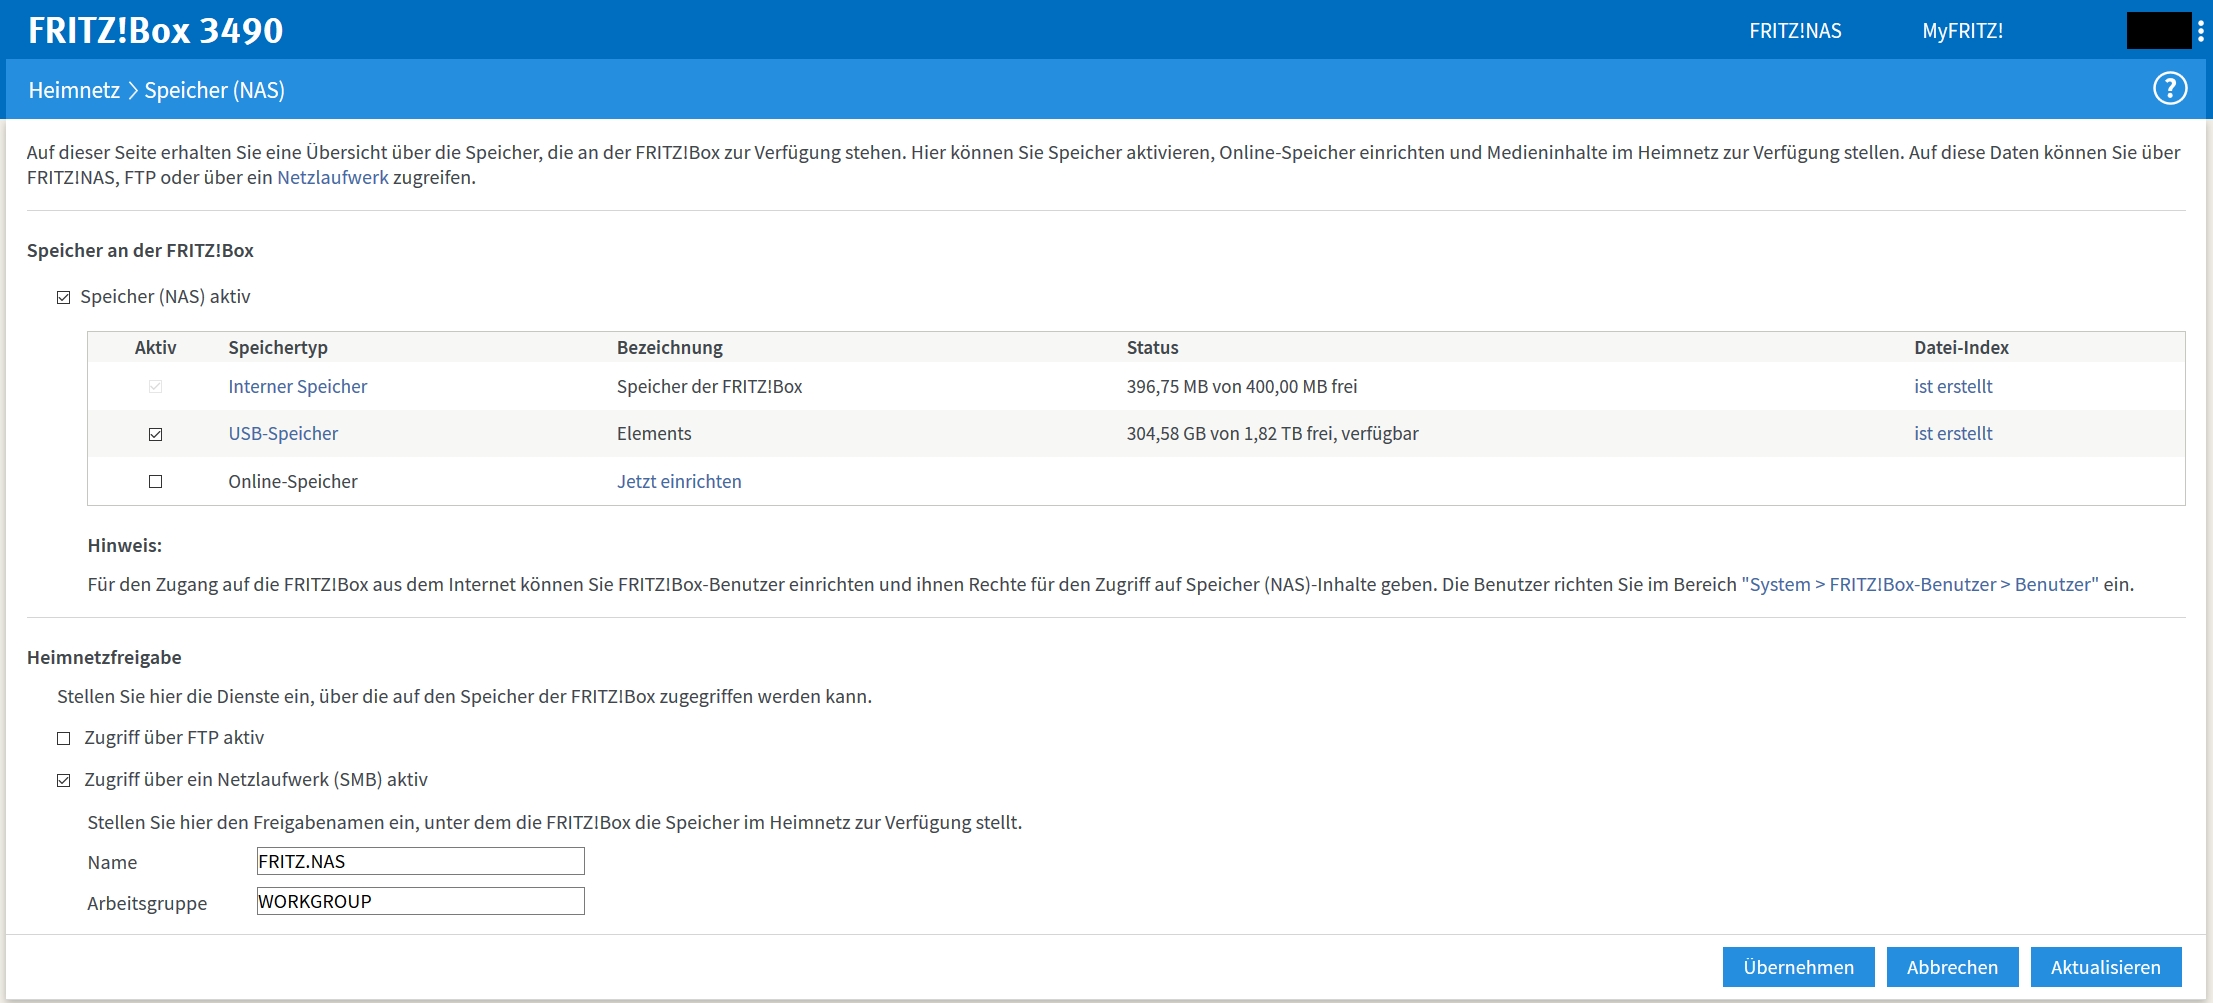Open MyFRITZ! in the header
The height and width of the screenshot is (1003, 2213).
pos(1962,31)
